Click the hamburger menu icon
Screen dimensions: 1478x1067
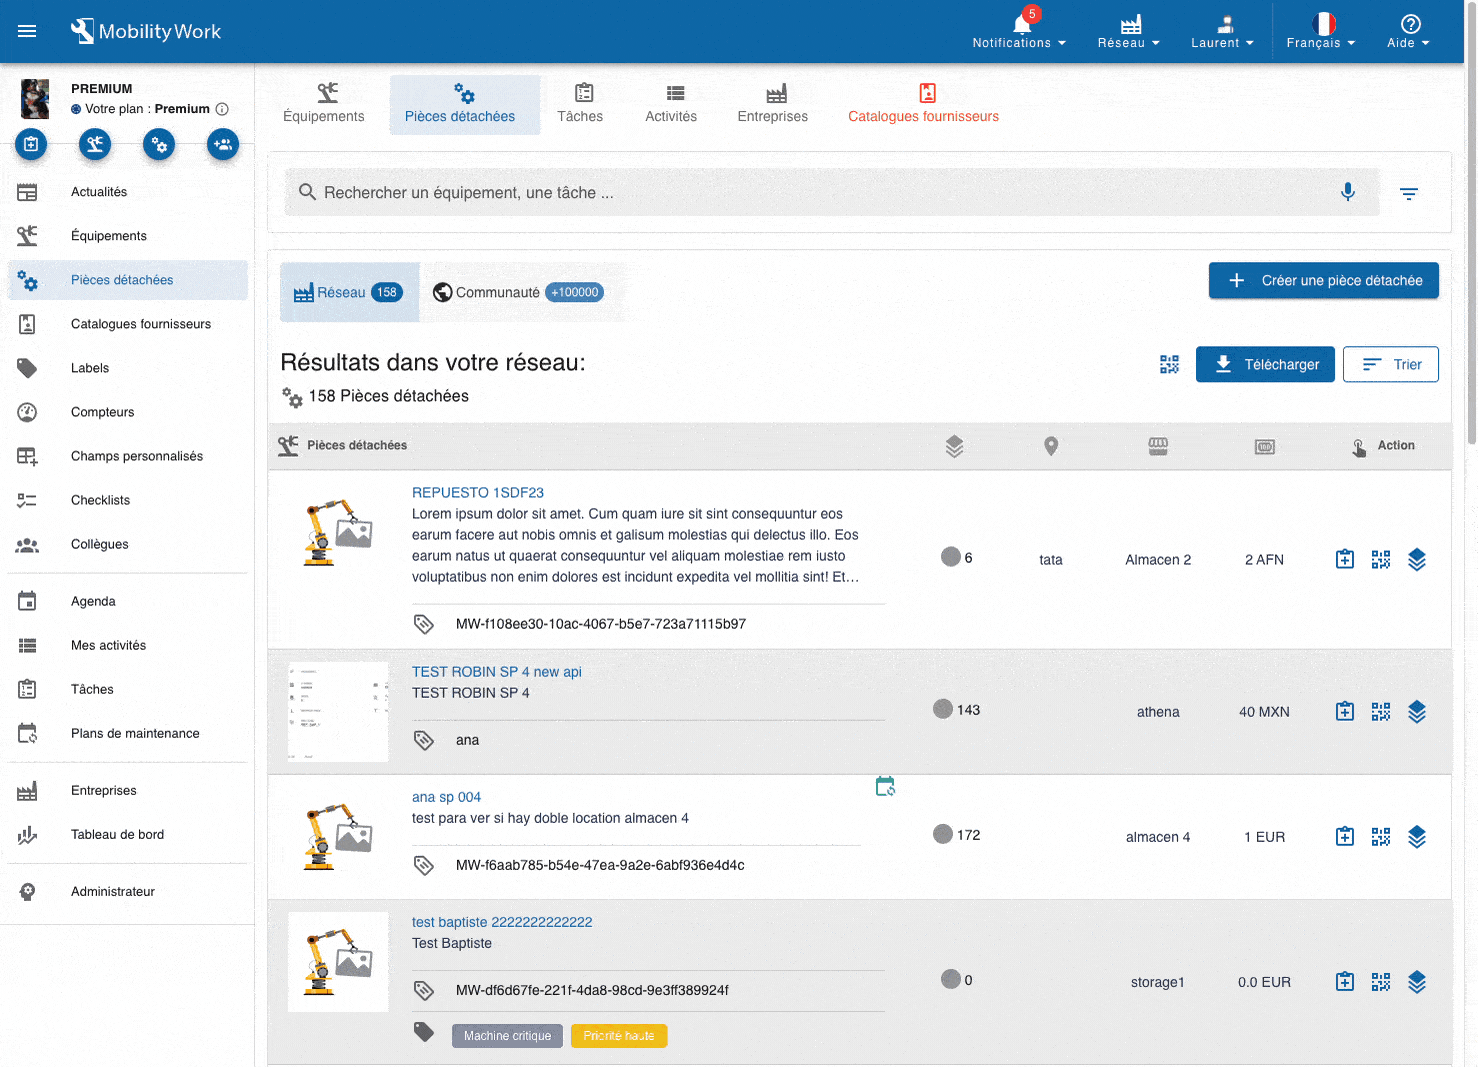coord(27,31)
